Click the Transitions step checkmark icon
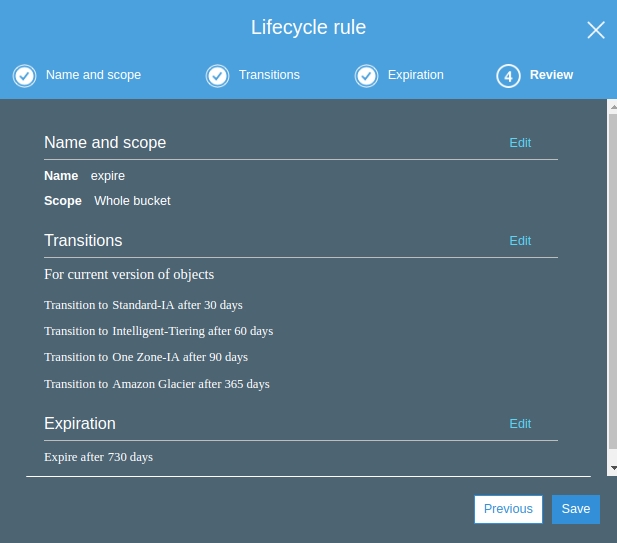The width and height of the screenshot is (617, 543). click(x=217, y=76)
